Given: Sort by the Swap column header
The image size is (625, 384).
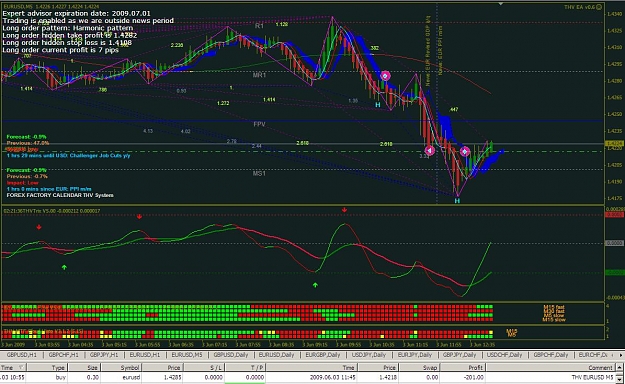Looking at the screenshot, I should [x=419, y=368].
